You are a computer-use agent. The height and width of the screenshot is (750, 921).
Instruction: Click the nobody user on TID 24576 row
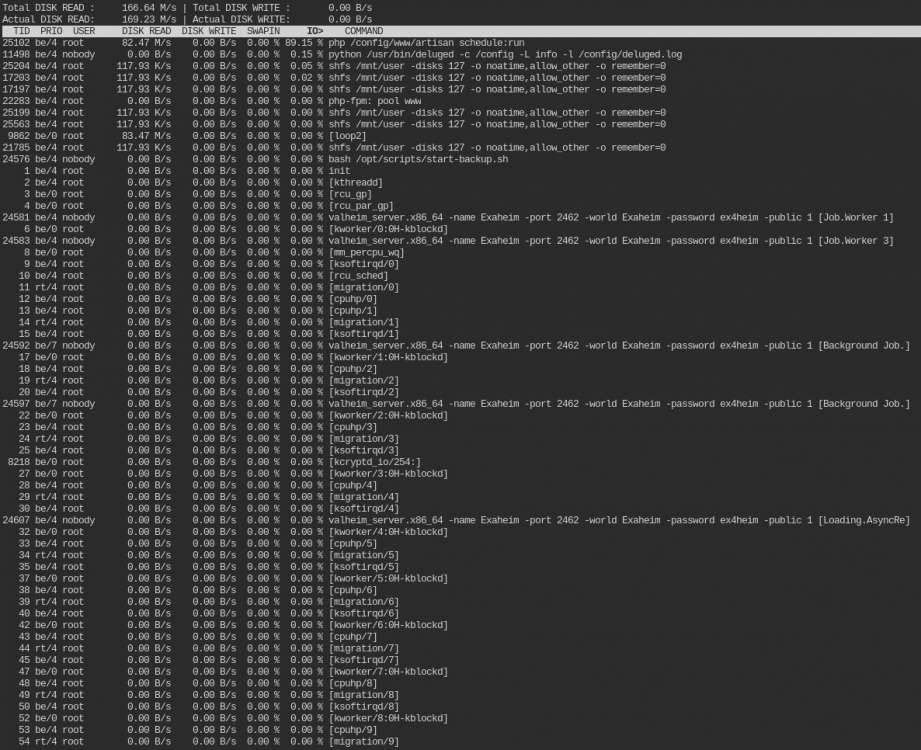[78, 159]
